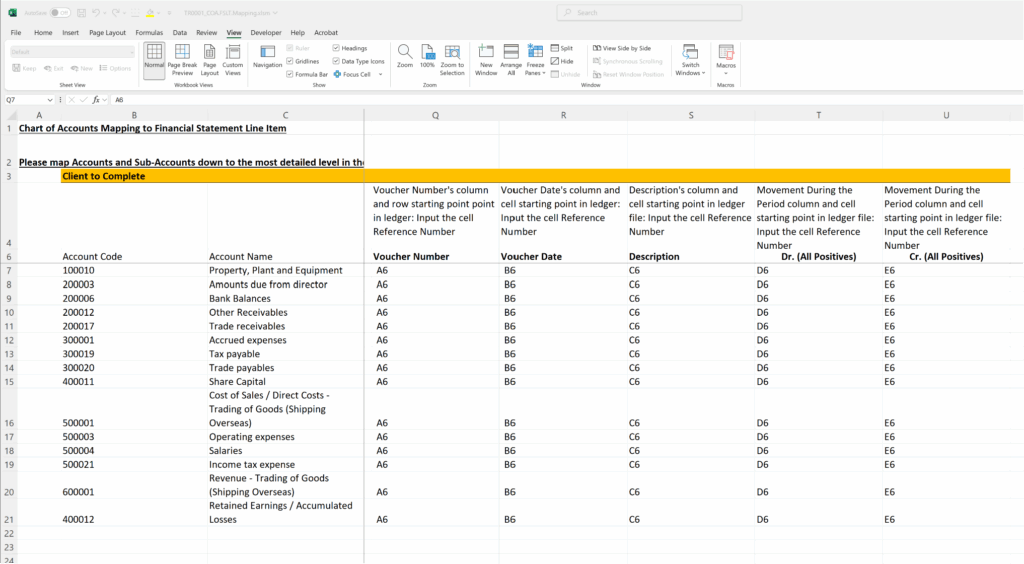Click the Split window button
Screen dimensions: 1024x564
click(562, 48)
